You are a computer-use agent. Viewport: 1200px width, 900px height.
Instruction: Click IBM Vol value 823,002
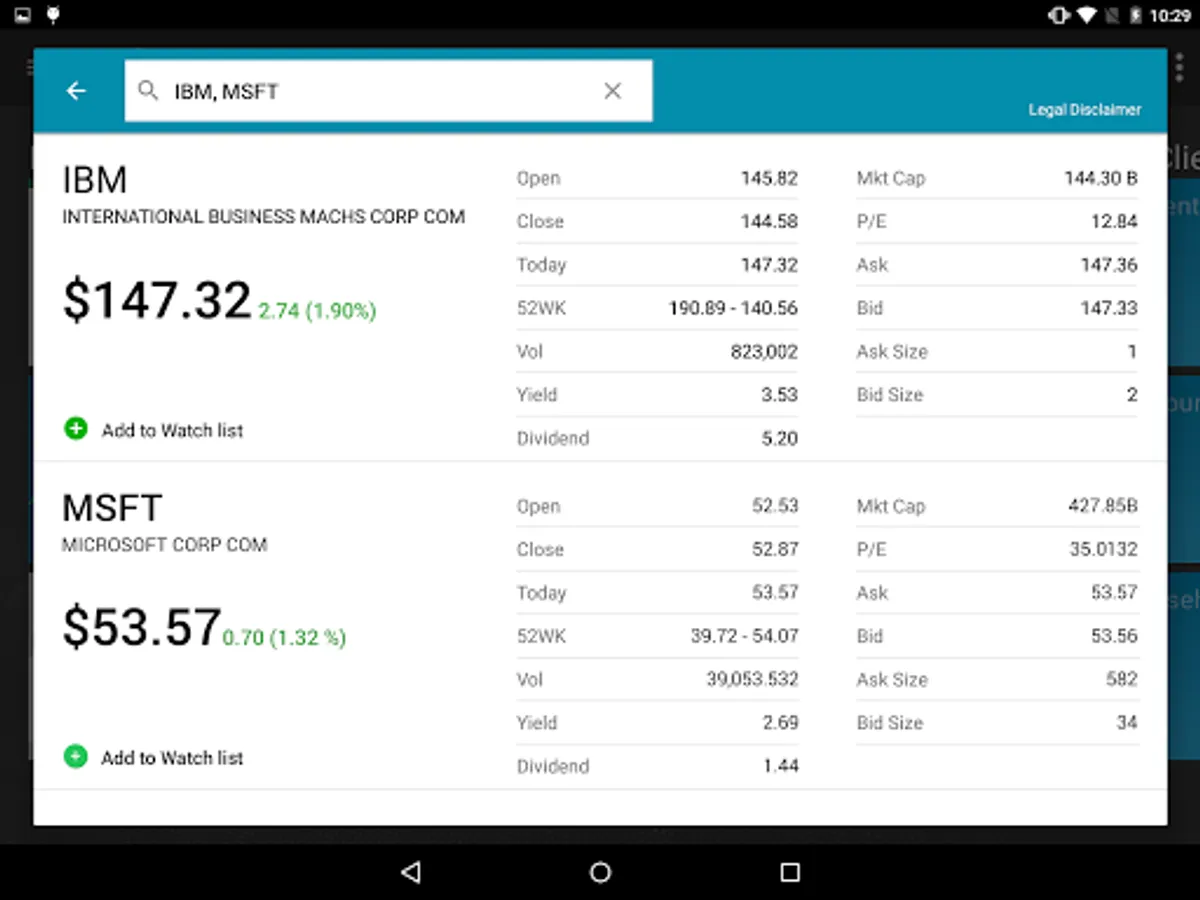point(764,352)
